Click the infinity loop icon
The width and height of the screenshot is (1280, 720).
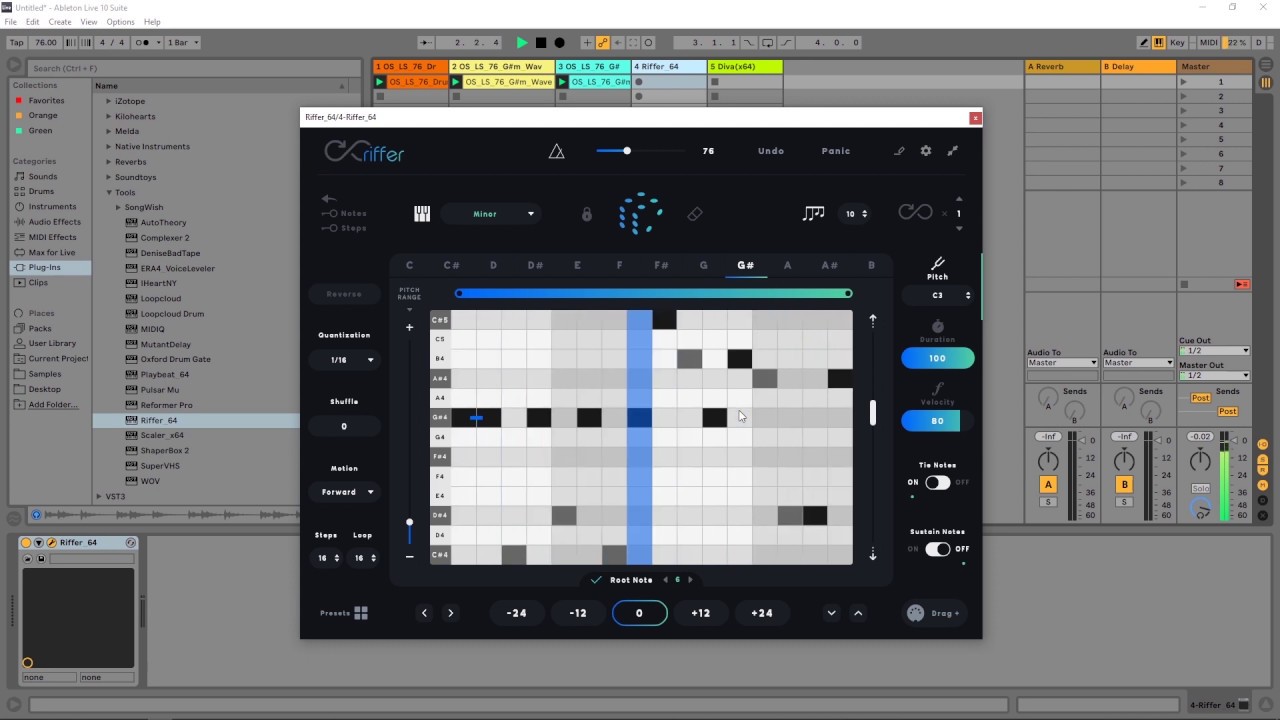click(x=915, y=213)
